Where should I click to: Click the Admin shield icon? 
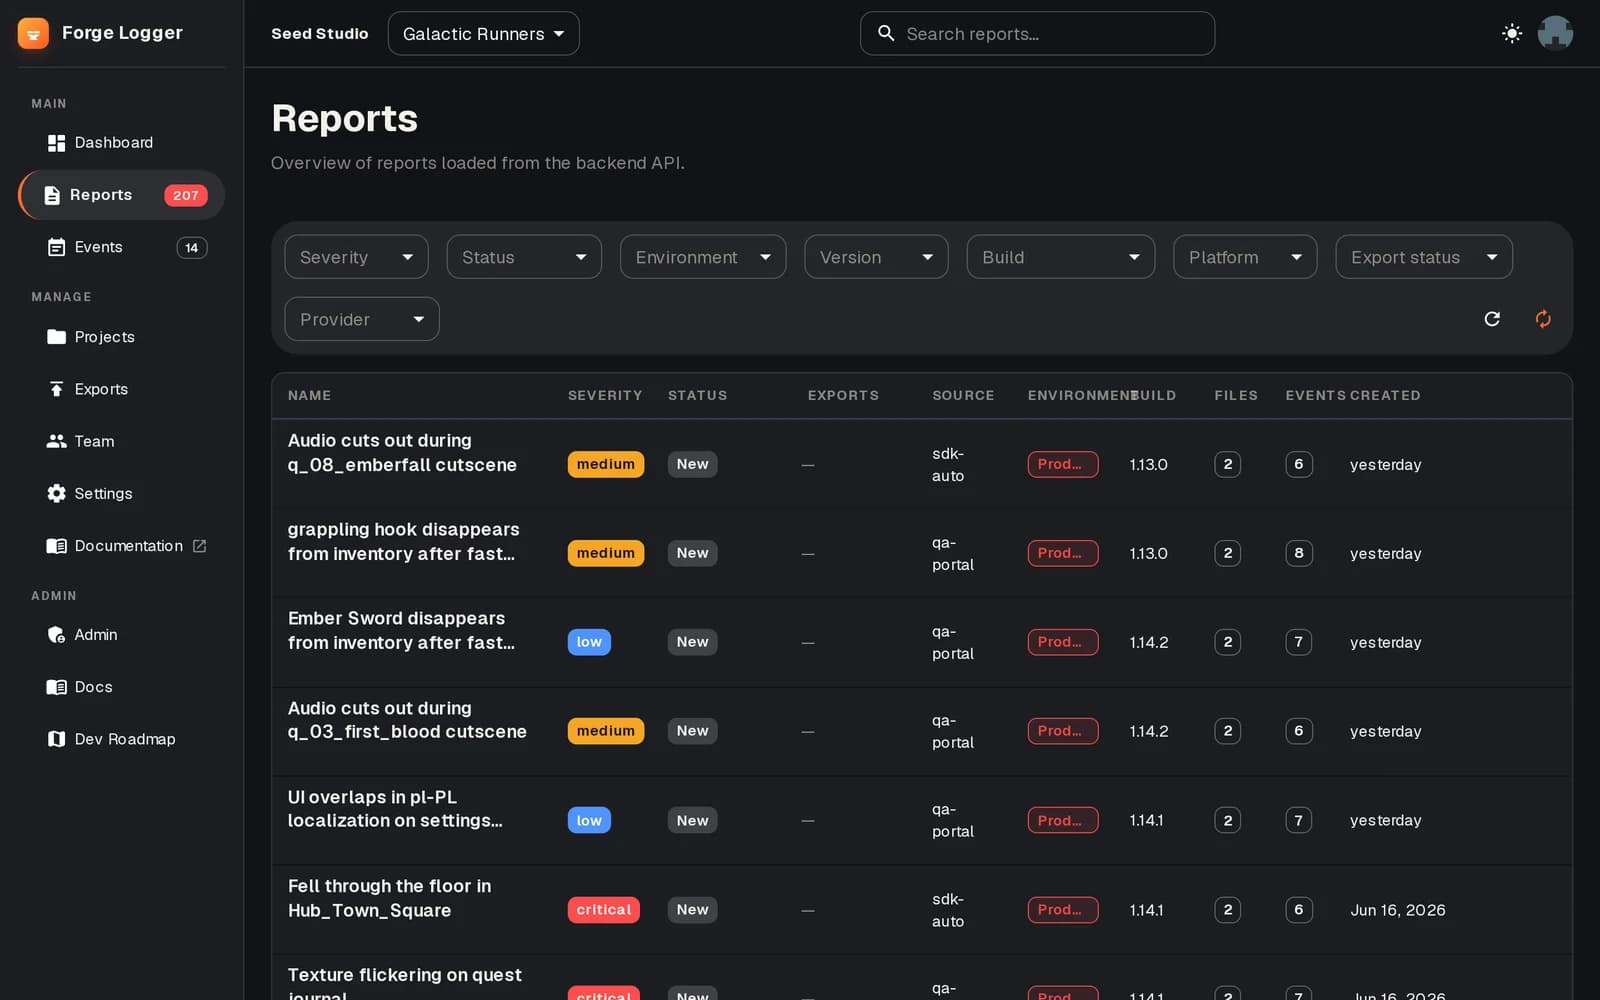(56, 635)
